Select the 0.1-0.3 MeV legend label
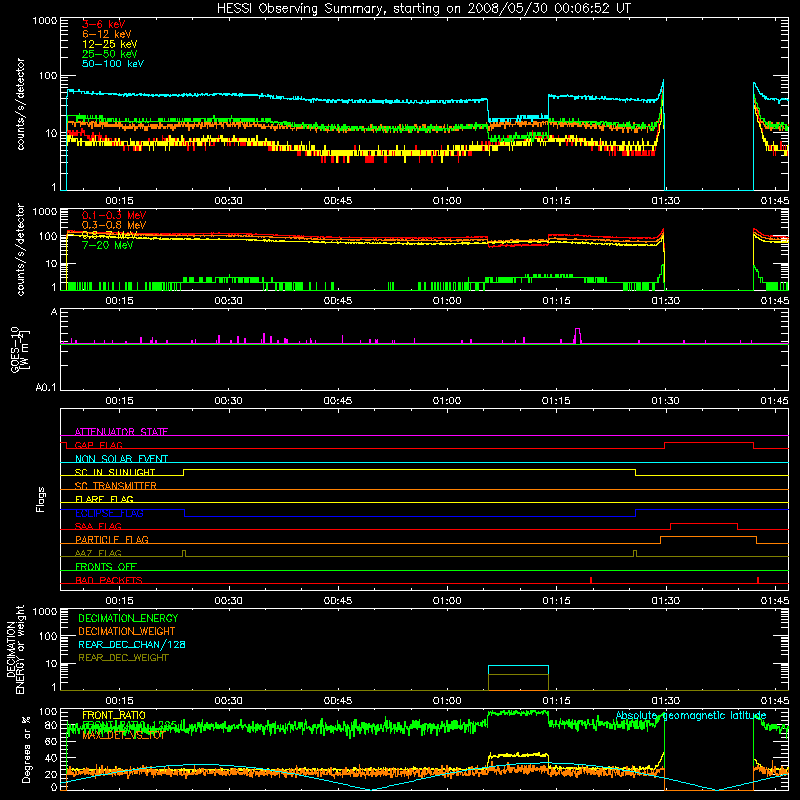 pos(114,215)
